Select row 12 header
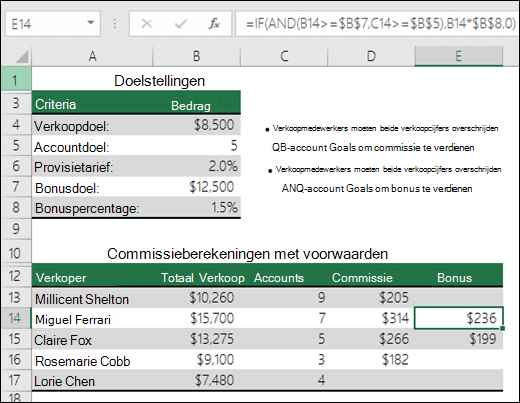The width and height of the screenshot is (520, 403). point(16,276)
